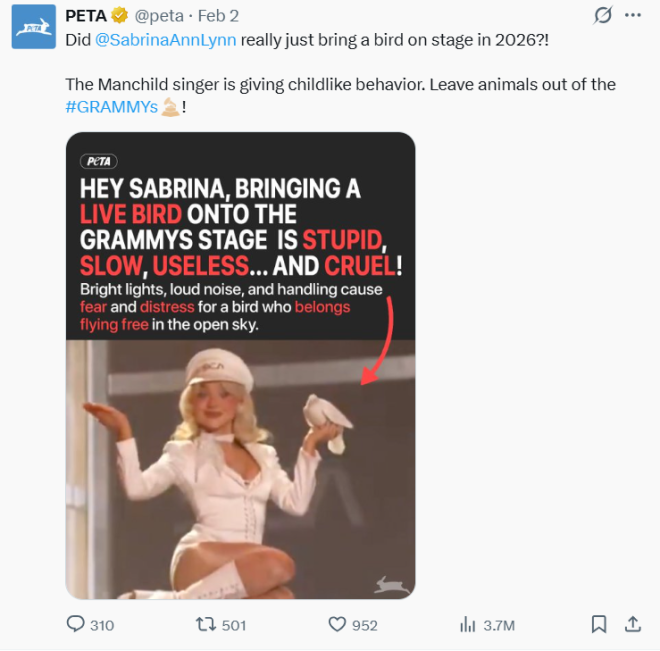Click the gramophone emoji after #GRAMMYs
Screen dimensions: 660x651
click(x=170, y=106)
